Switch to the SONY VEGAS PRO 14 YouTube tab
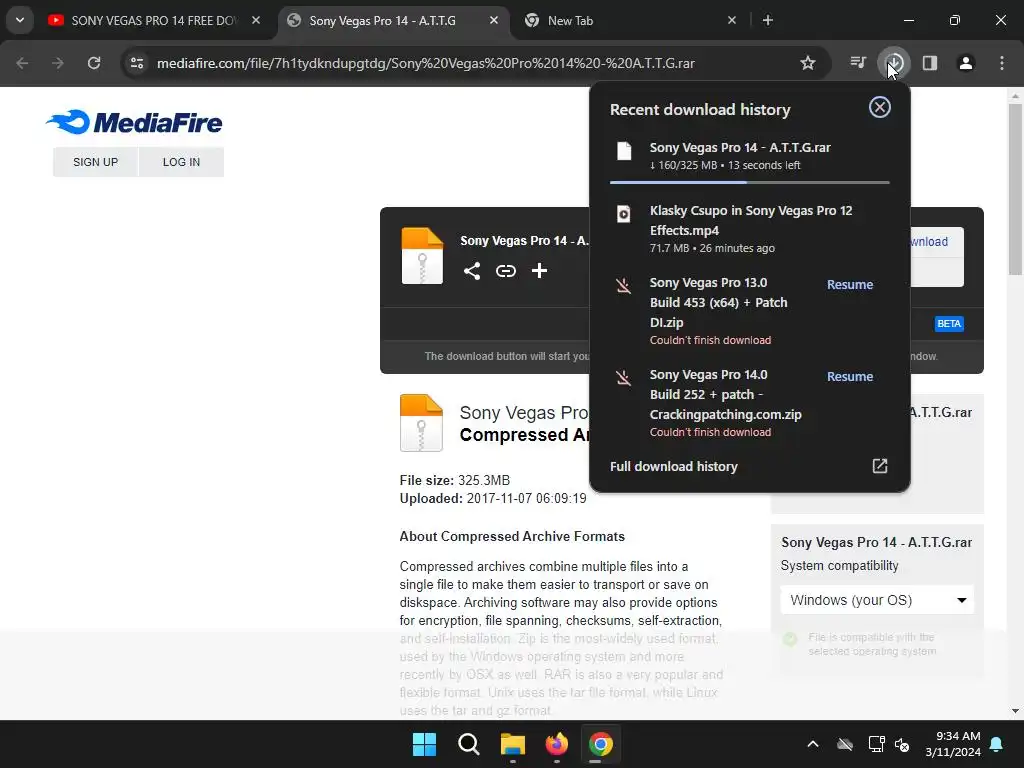1024x768 pixels. [x=153, y=21]
